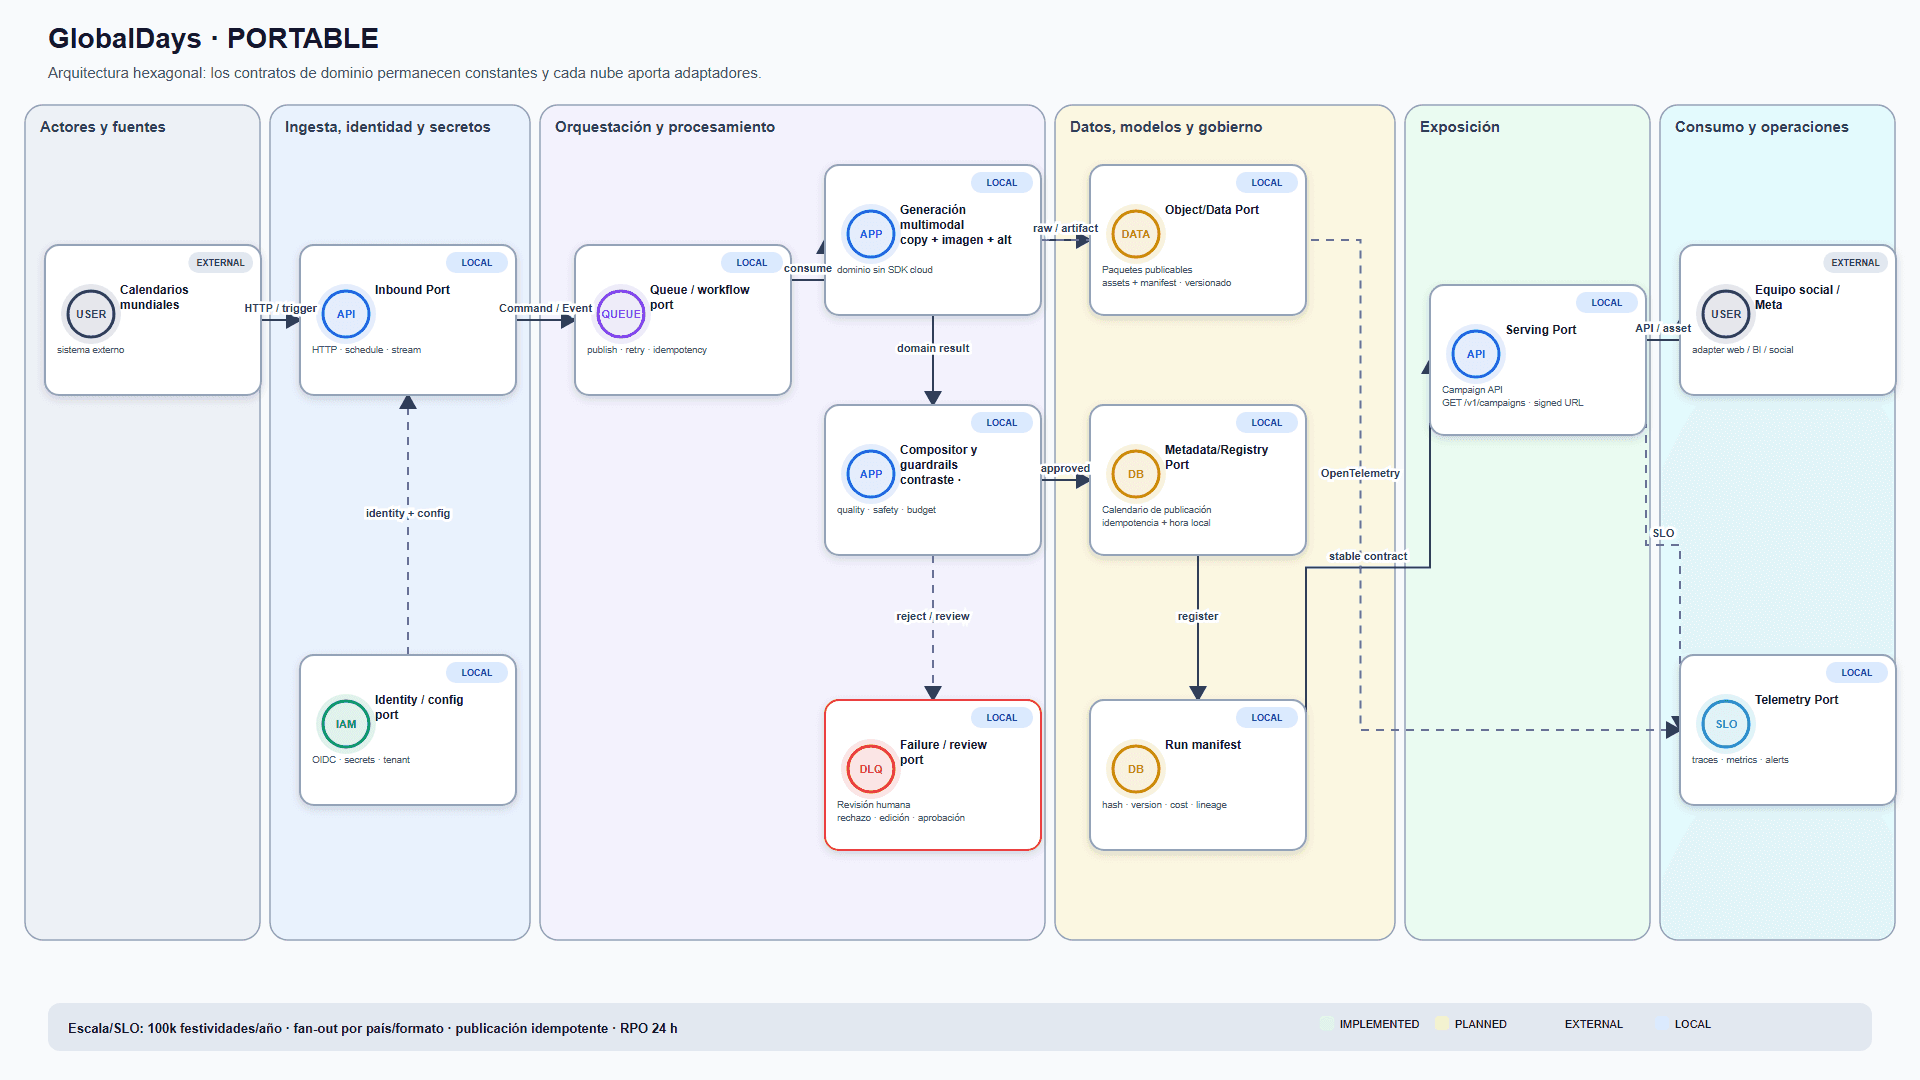1920x1080 pixels.
Task: Click the 'register' edge label
Action: [1198, 616]
